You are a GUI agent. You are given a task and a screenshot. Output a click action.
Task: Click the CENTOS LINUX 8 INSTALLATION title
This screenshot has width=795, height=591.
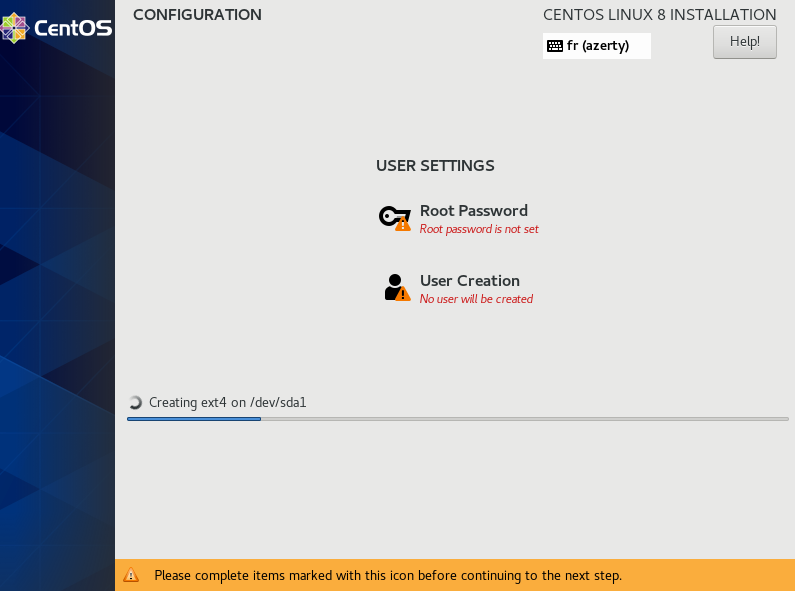(x=659, y=15)
